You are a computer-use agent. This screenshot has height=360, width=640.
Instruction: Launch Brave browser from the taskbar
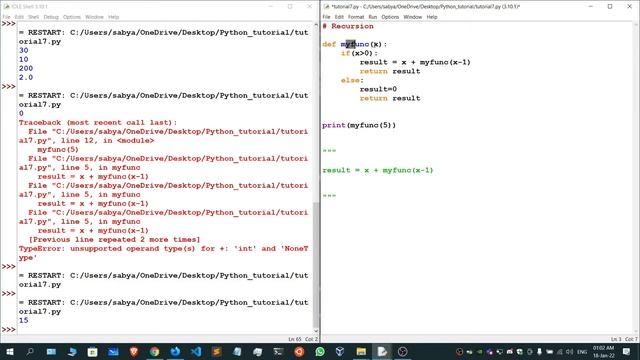pyautogui.click(x=134, y=351)
